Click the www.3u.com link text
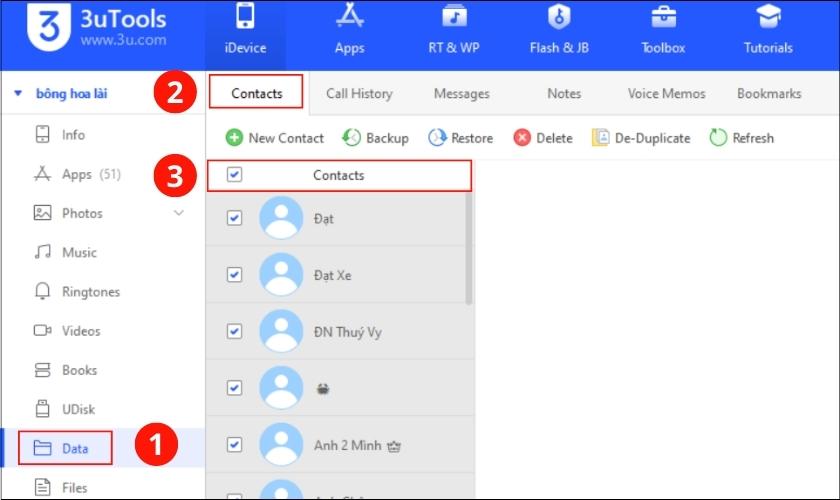 123,40
